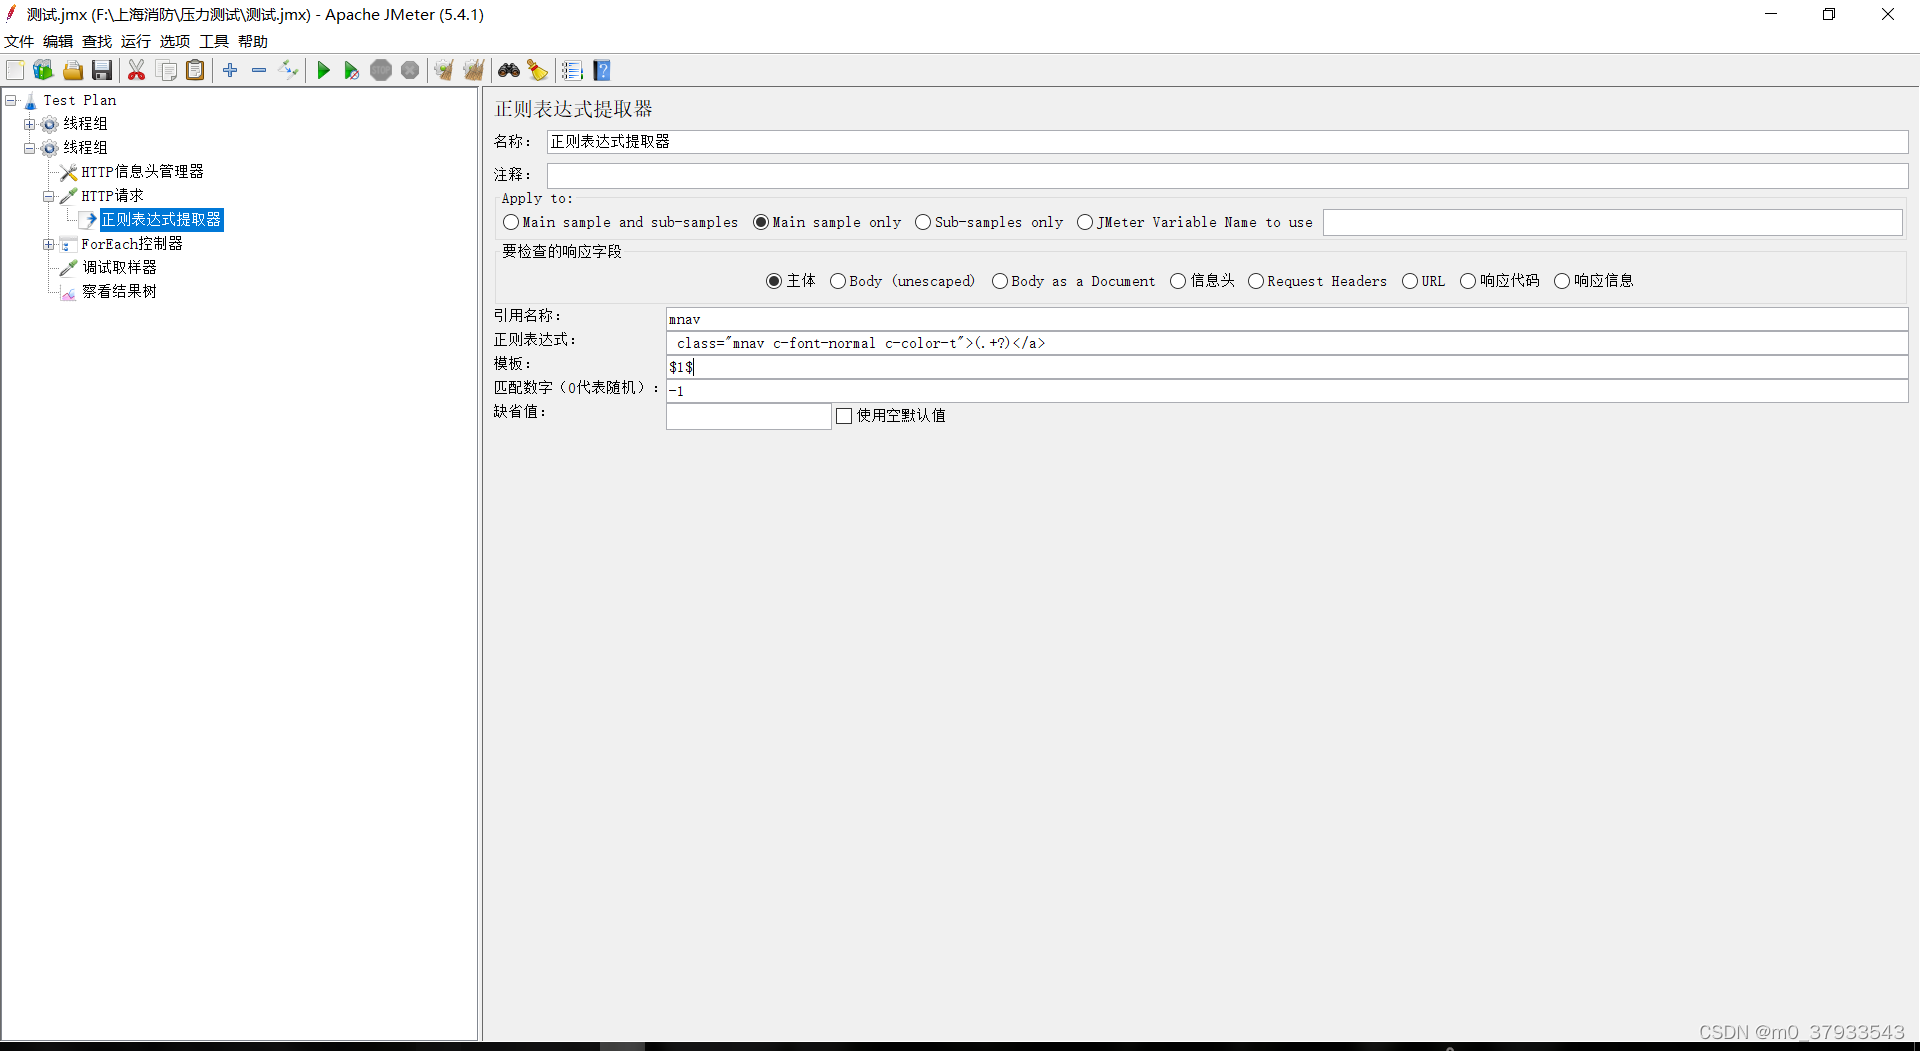Create a new test plan
1920x1051 pixels.
coord(15,70)
